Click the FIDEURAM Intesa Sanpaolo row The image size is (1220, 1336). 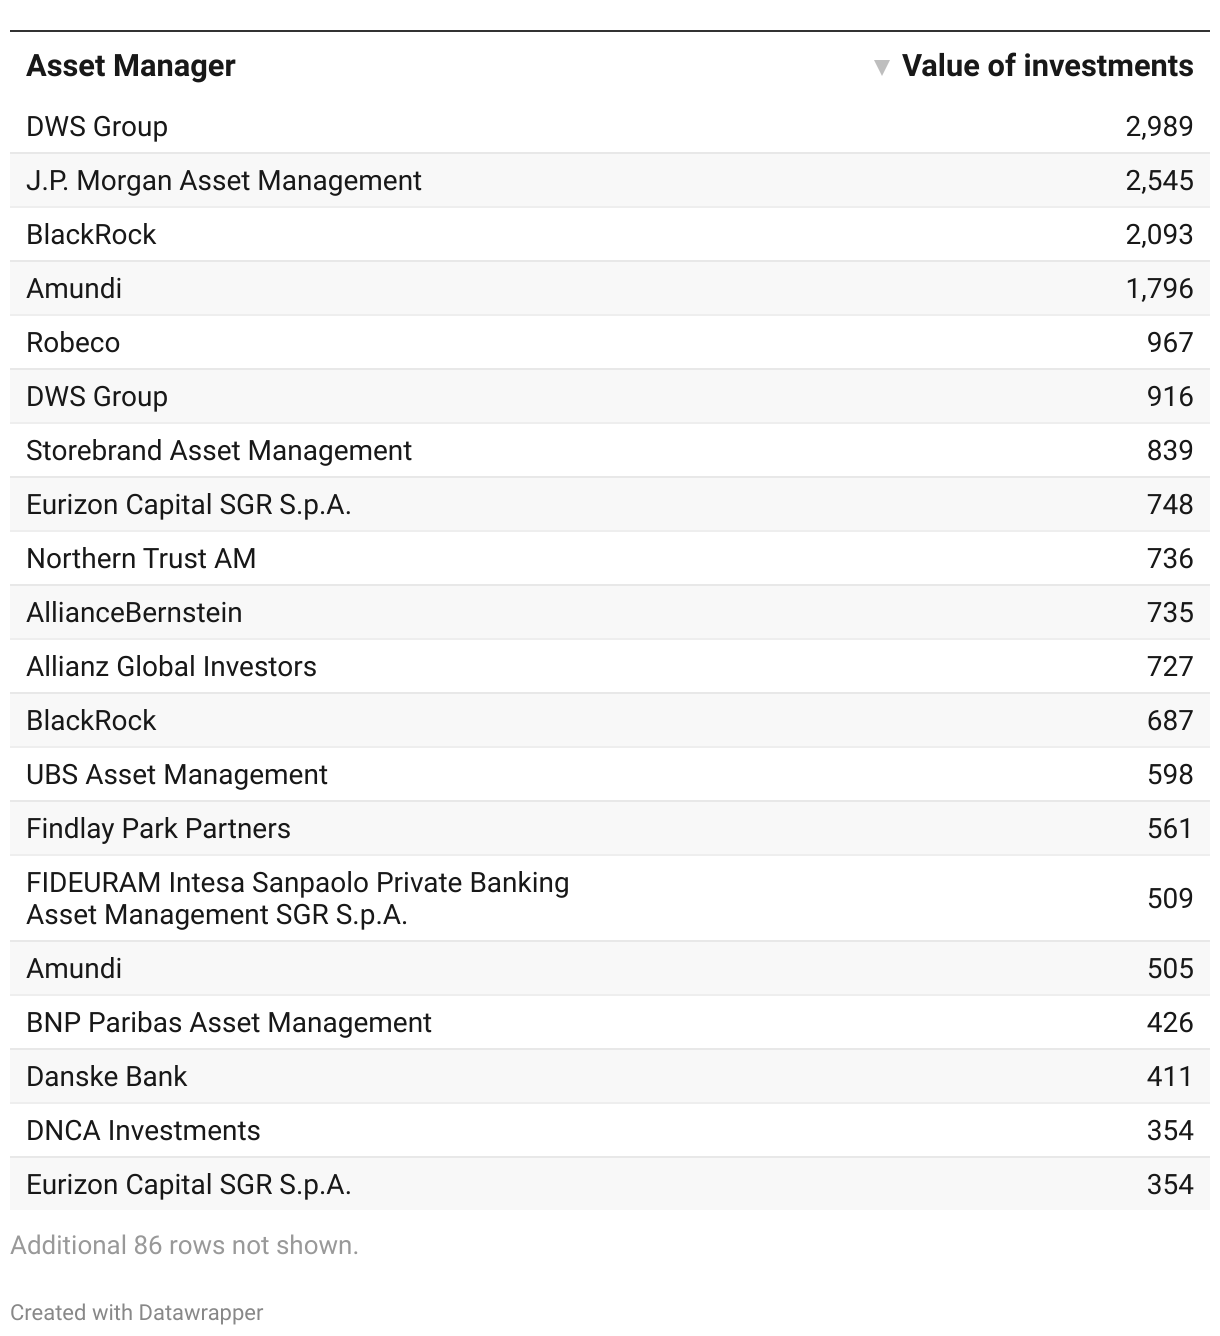click(610, 899)
